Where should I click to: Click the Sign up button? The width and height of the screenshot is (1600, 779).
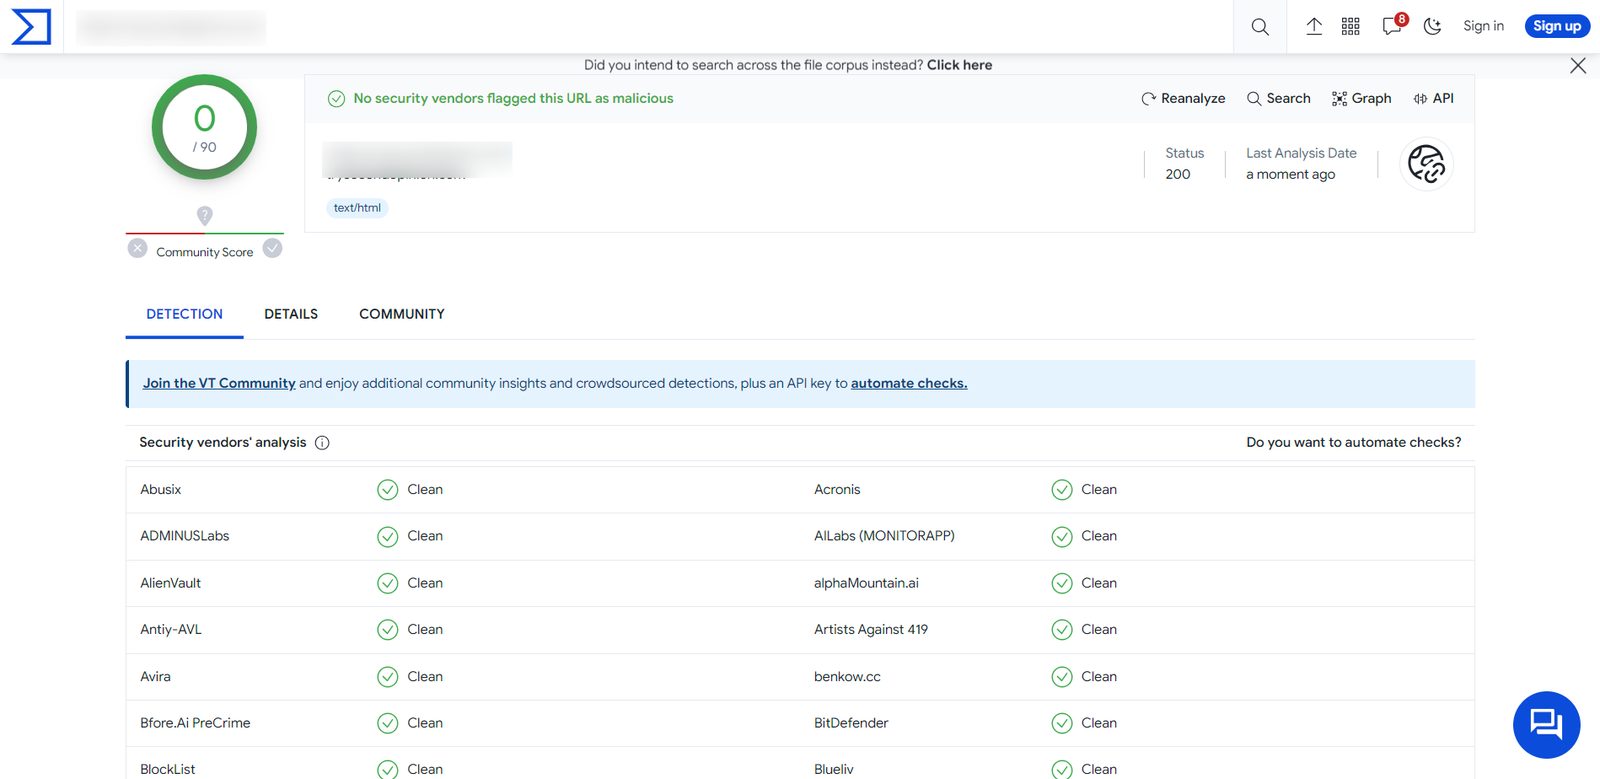click(1557, 26)
